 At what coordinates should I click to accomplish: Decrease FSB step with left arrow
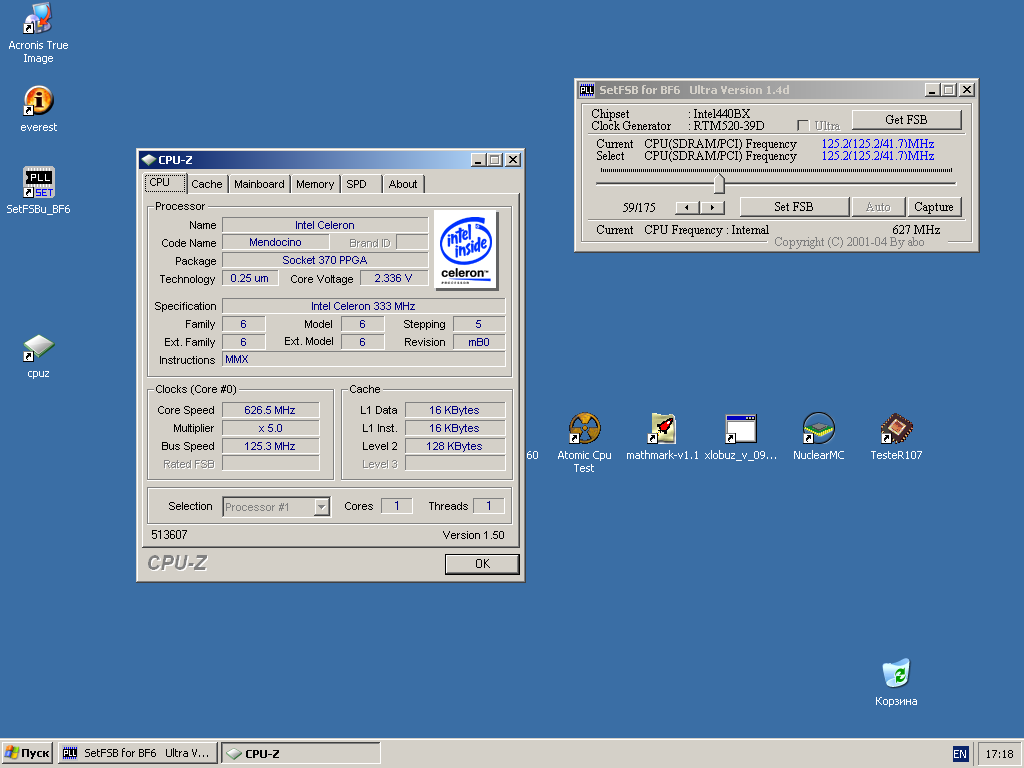[687, 208]
